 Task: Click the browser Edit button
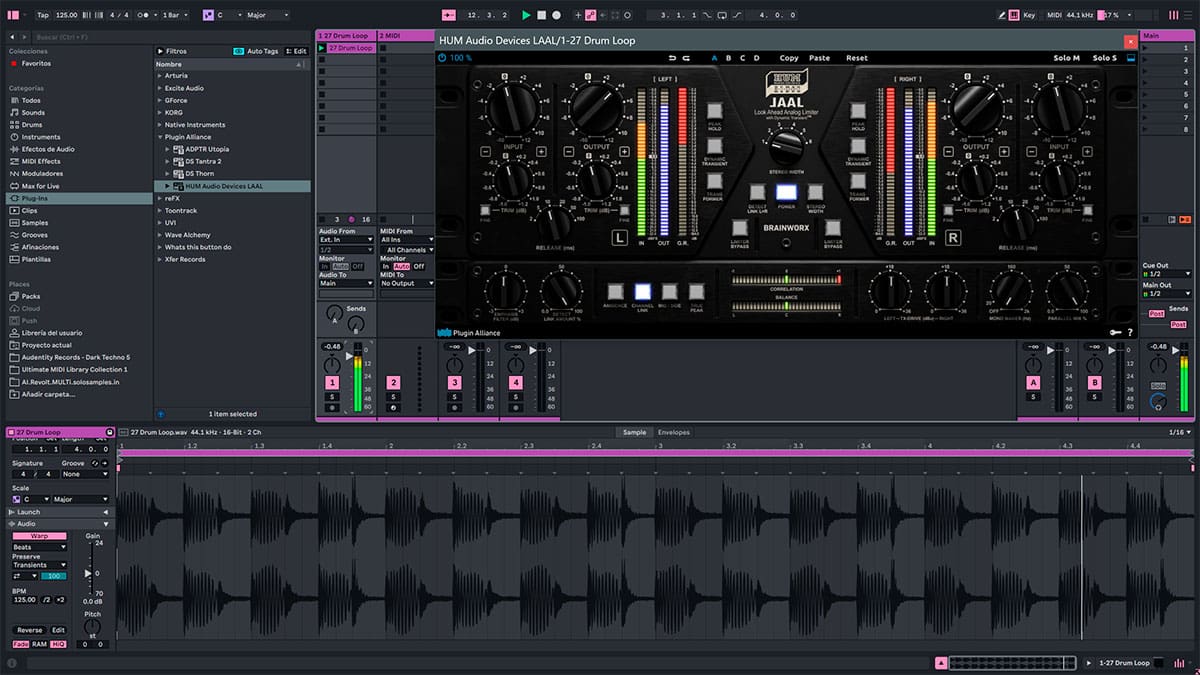coord(297,51)
